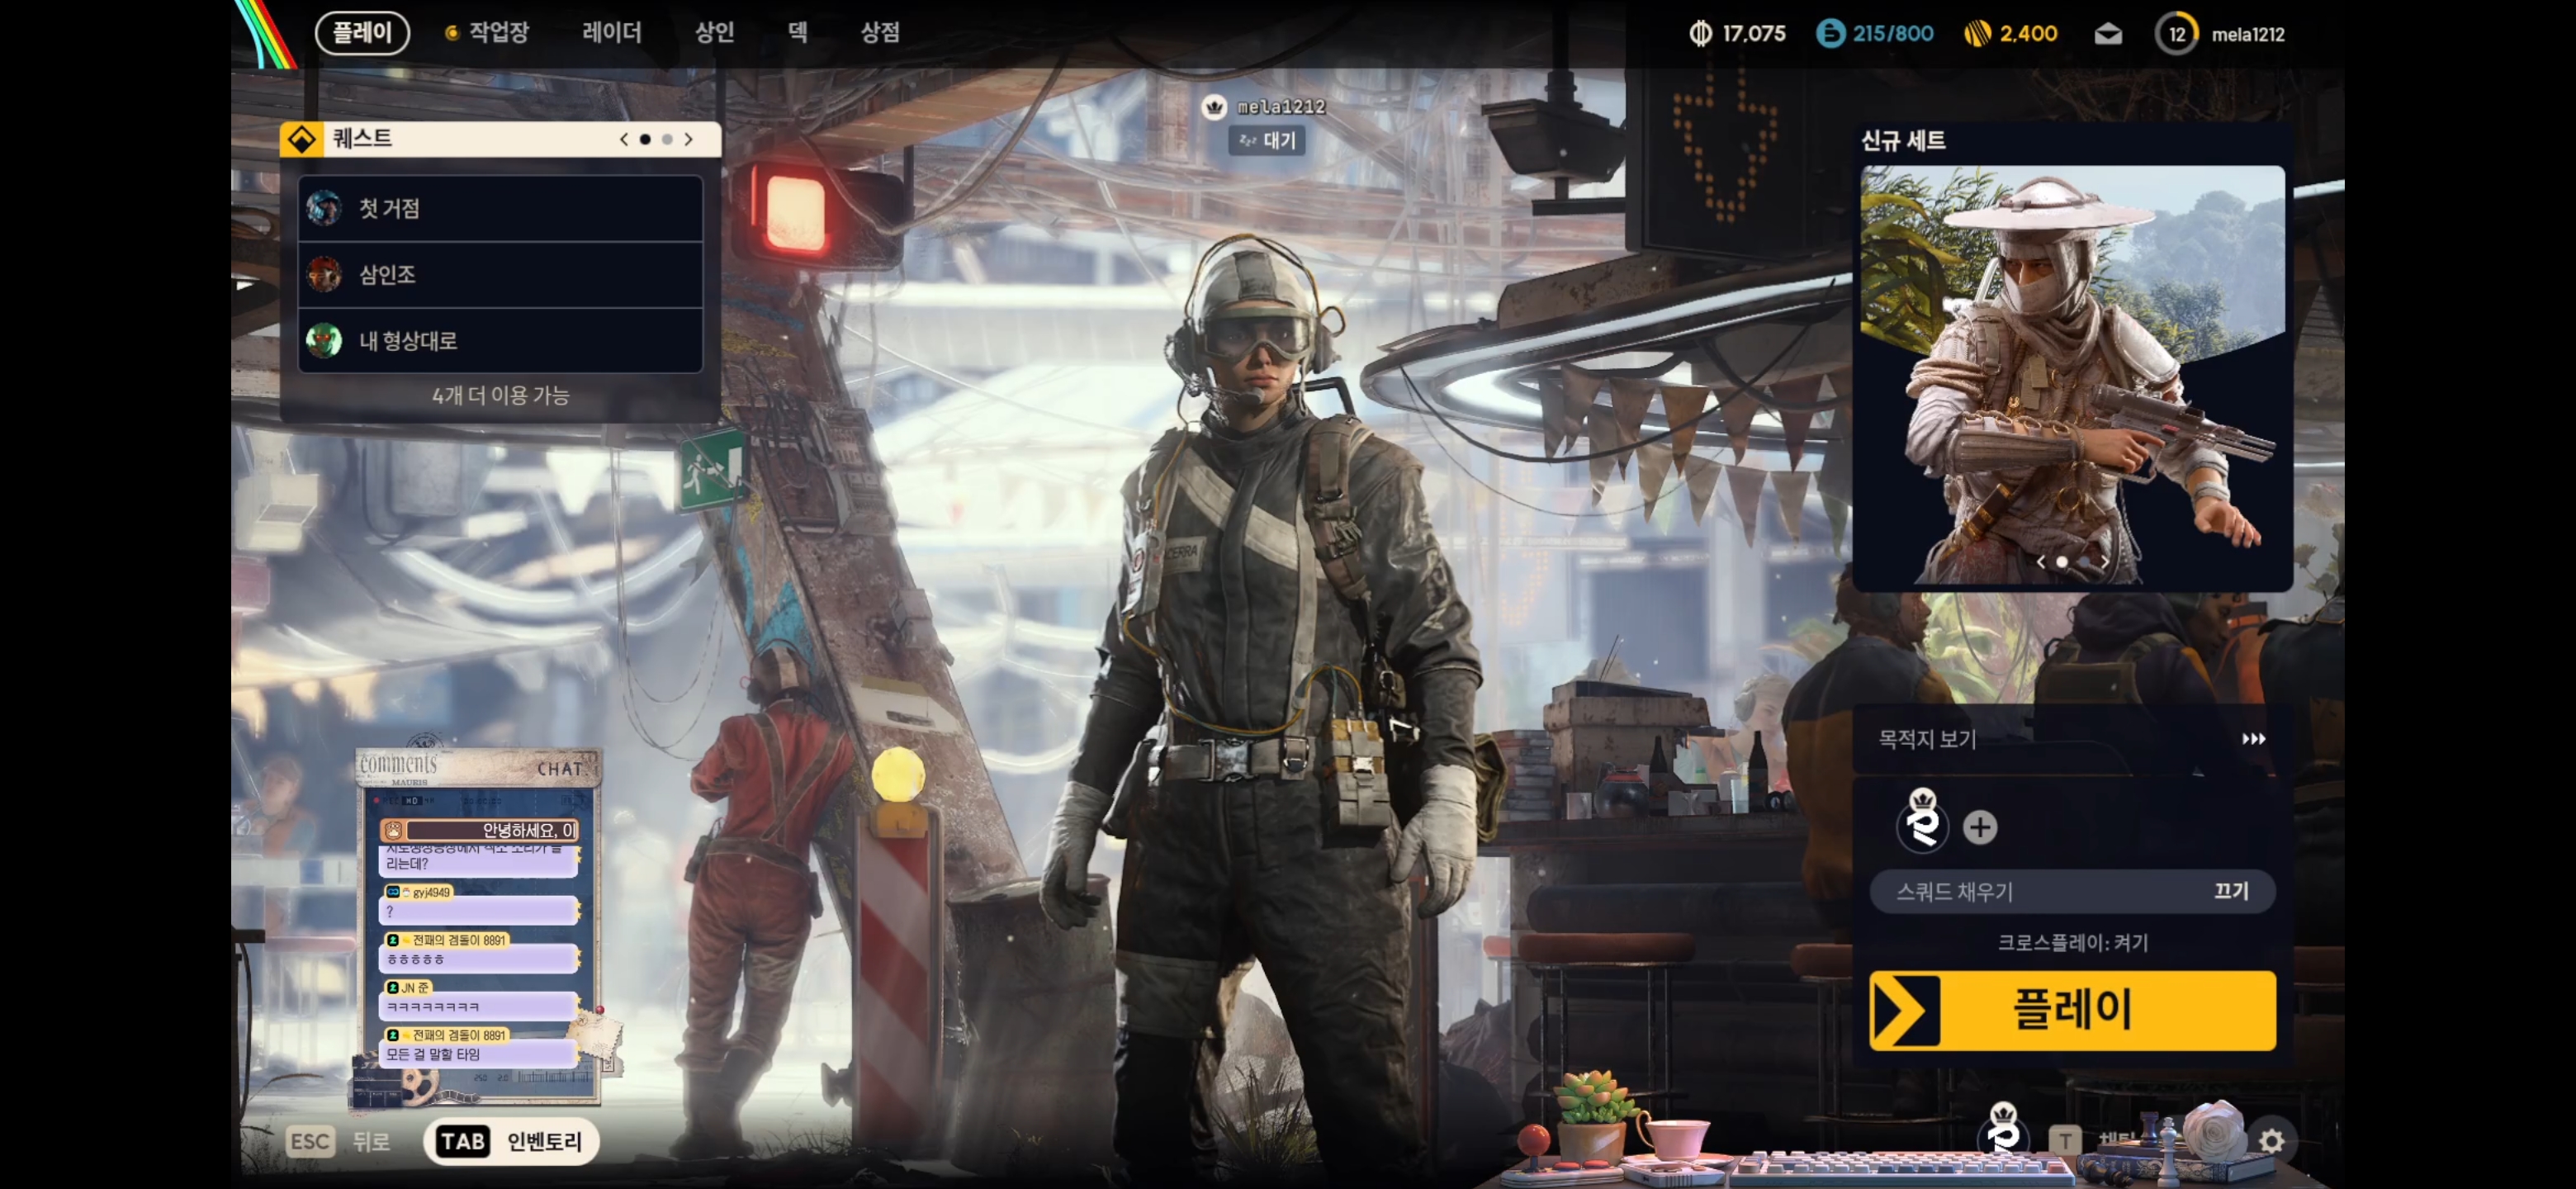Go to the 상인 tab
This screenshot has width=2576, height=1189.
click(714, 33)
